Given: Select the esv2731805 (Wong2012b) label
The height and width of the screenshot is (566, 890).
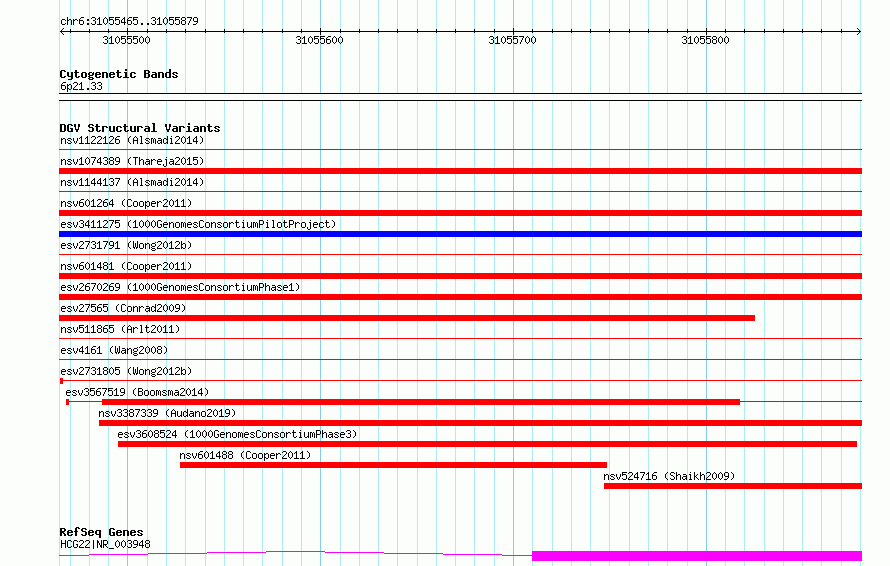Looking at the screenshot, I should (x=126, y=371).
